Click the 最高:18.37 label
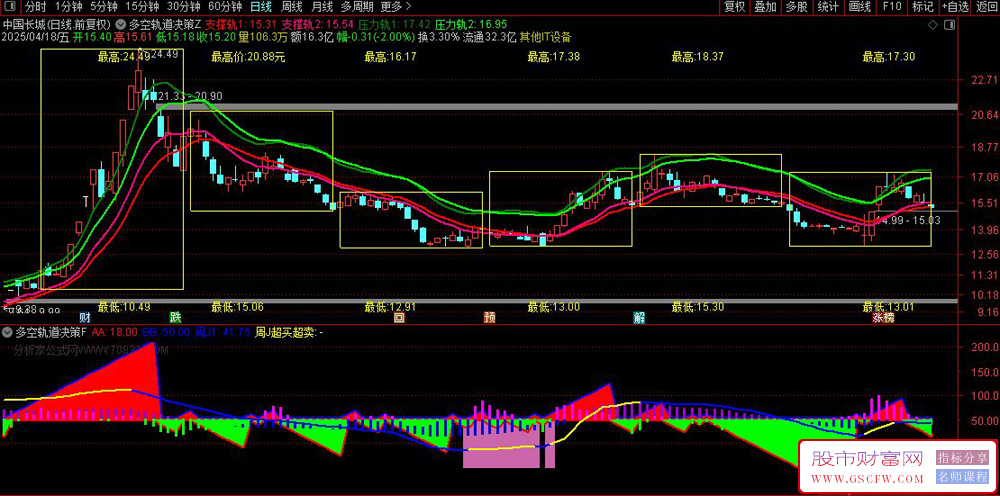 coord(698,57)
